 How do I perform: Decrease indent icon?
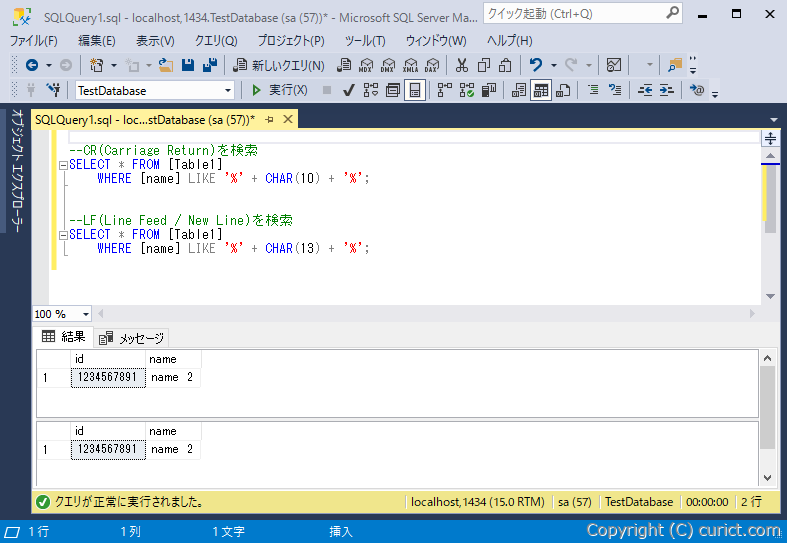pos(645,90)
